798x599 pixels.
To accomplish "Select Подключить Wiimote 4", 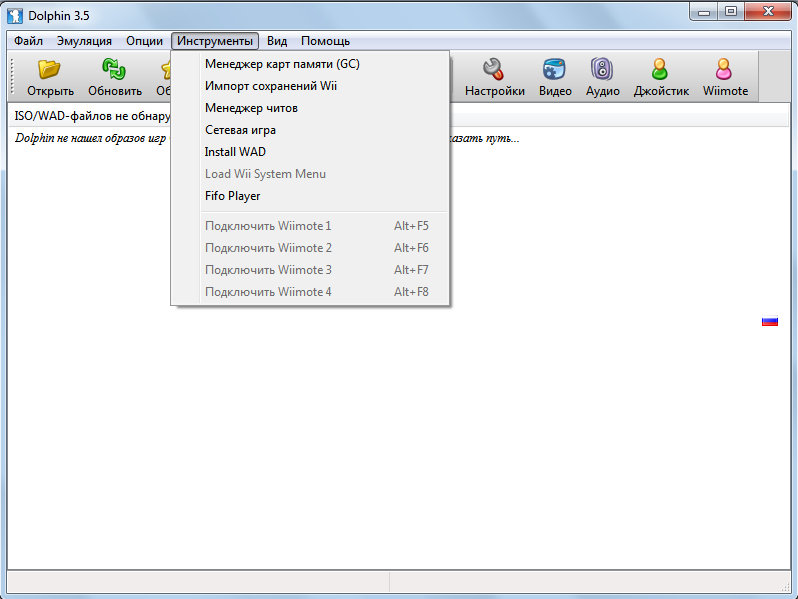I will [310, 292].
